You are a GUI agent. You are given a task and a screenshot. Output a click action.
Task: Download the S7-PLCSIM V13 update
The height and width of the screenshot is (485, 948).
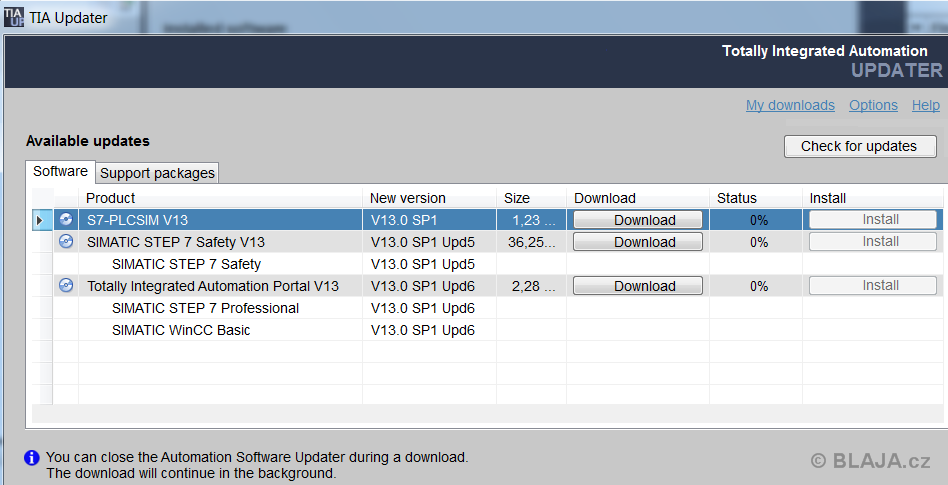[x=638, y=220]
